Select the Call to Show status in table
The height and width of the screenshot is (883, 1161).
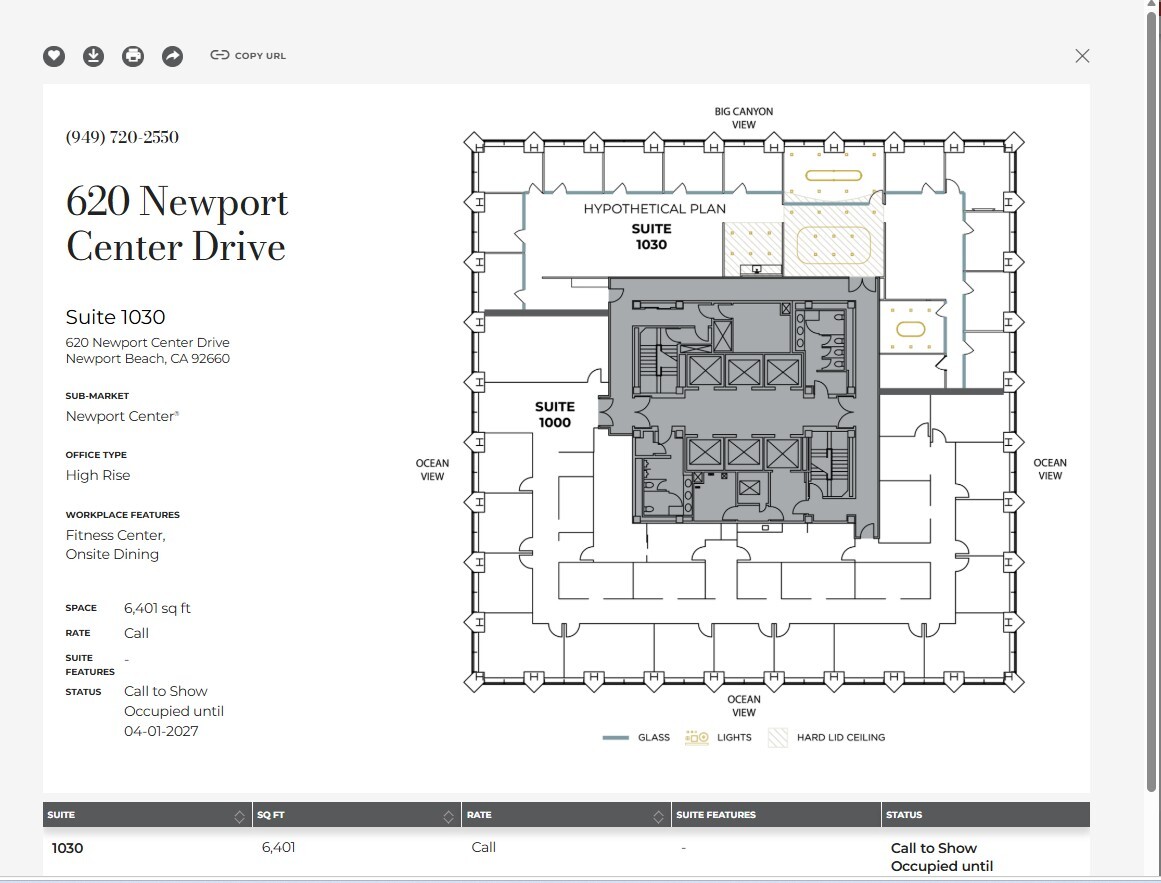(x=934, y=848)
